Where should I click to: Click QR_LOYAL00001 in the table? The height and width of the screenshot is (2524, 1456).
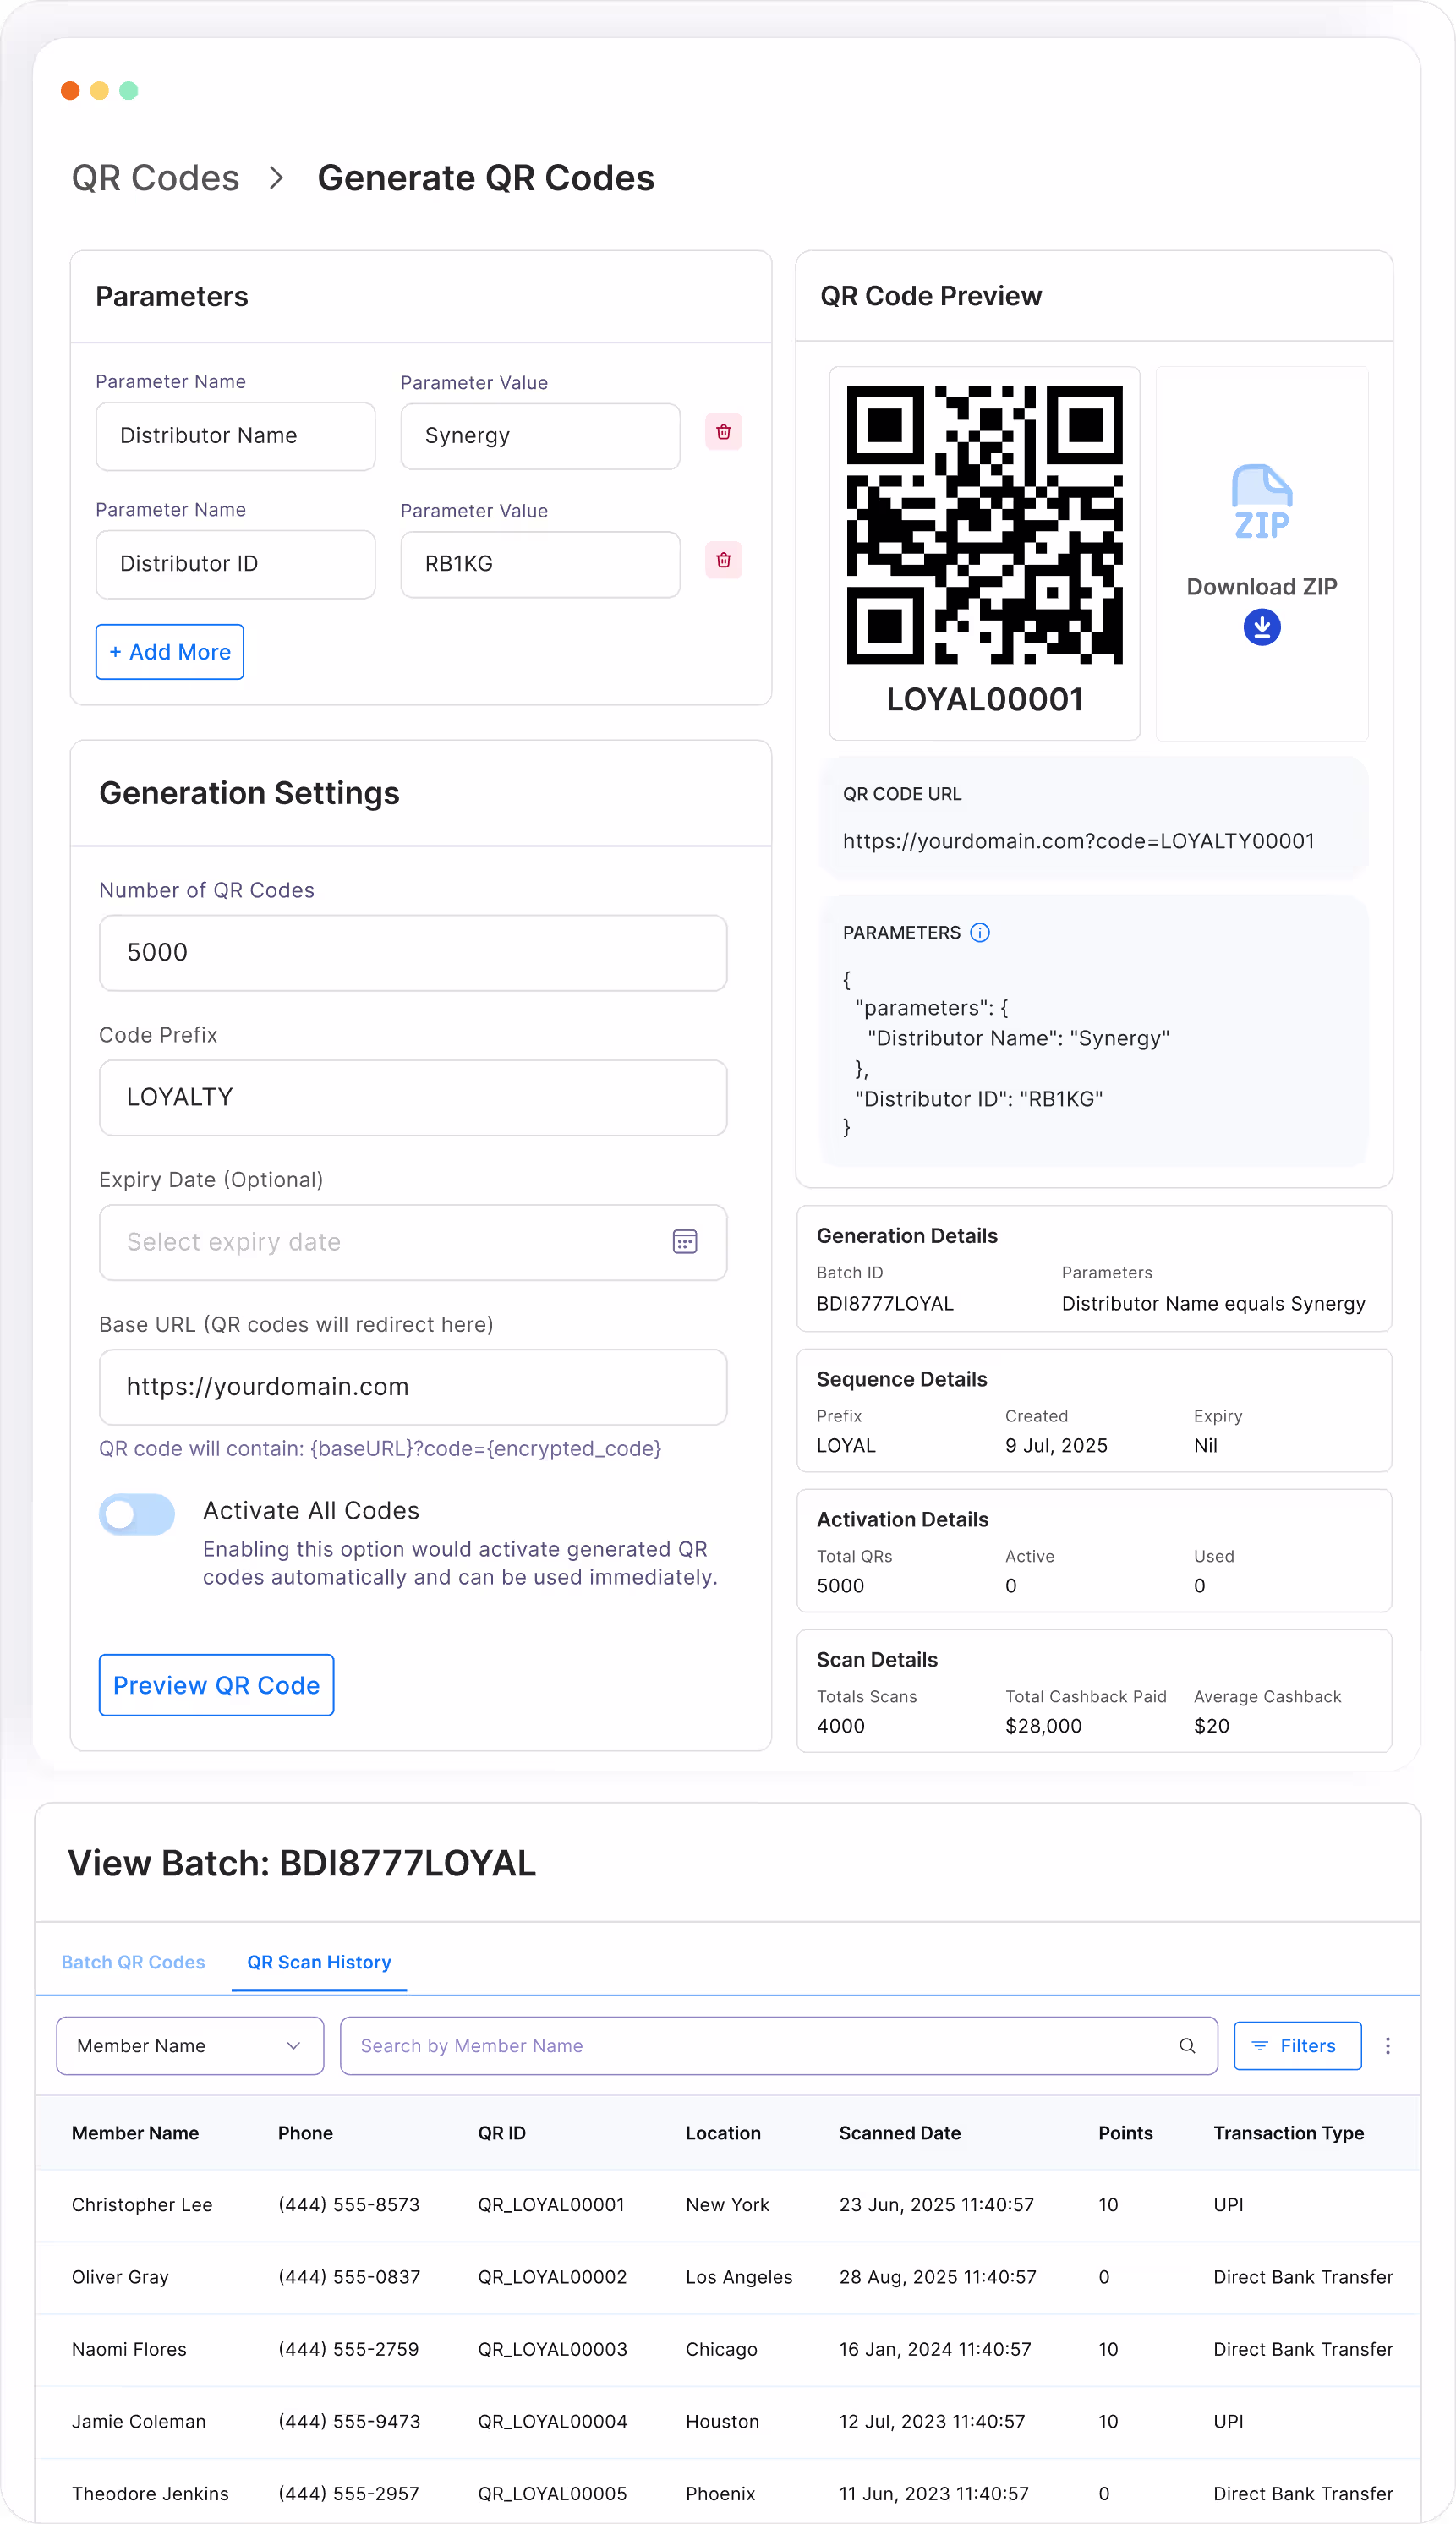click(x=551, y=2204)
